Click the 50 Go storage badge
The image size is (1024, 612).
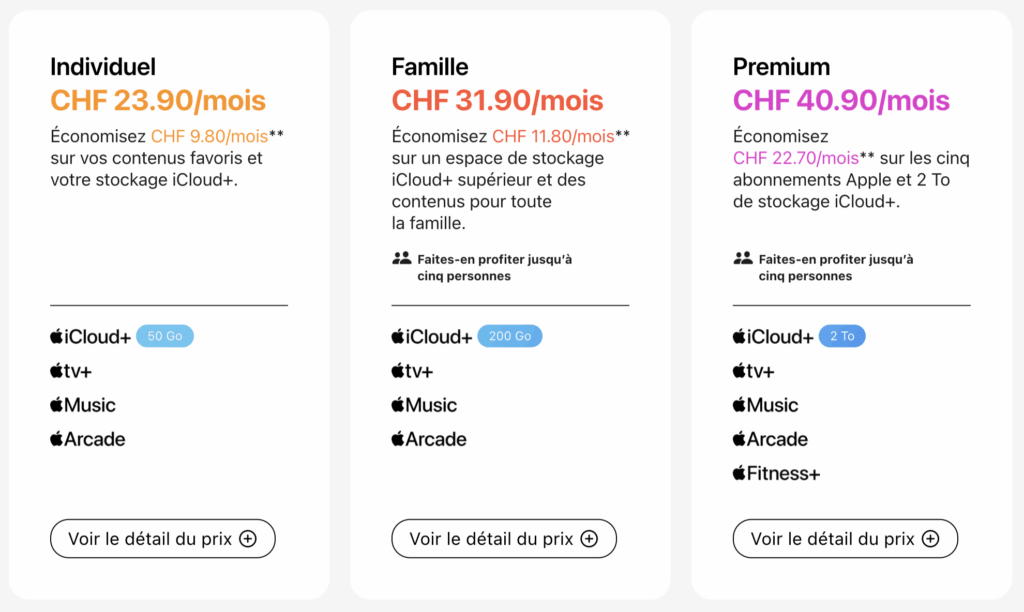pos(165,337)
